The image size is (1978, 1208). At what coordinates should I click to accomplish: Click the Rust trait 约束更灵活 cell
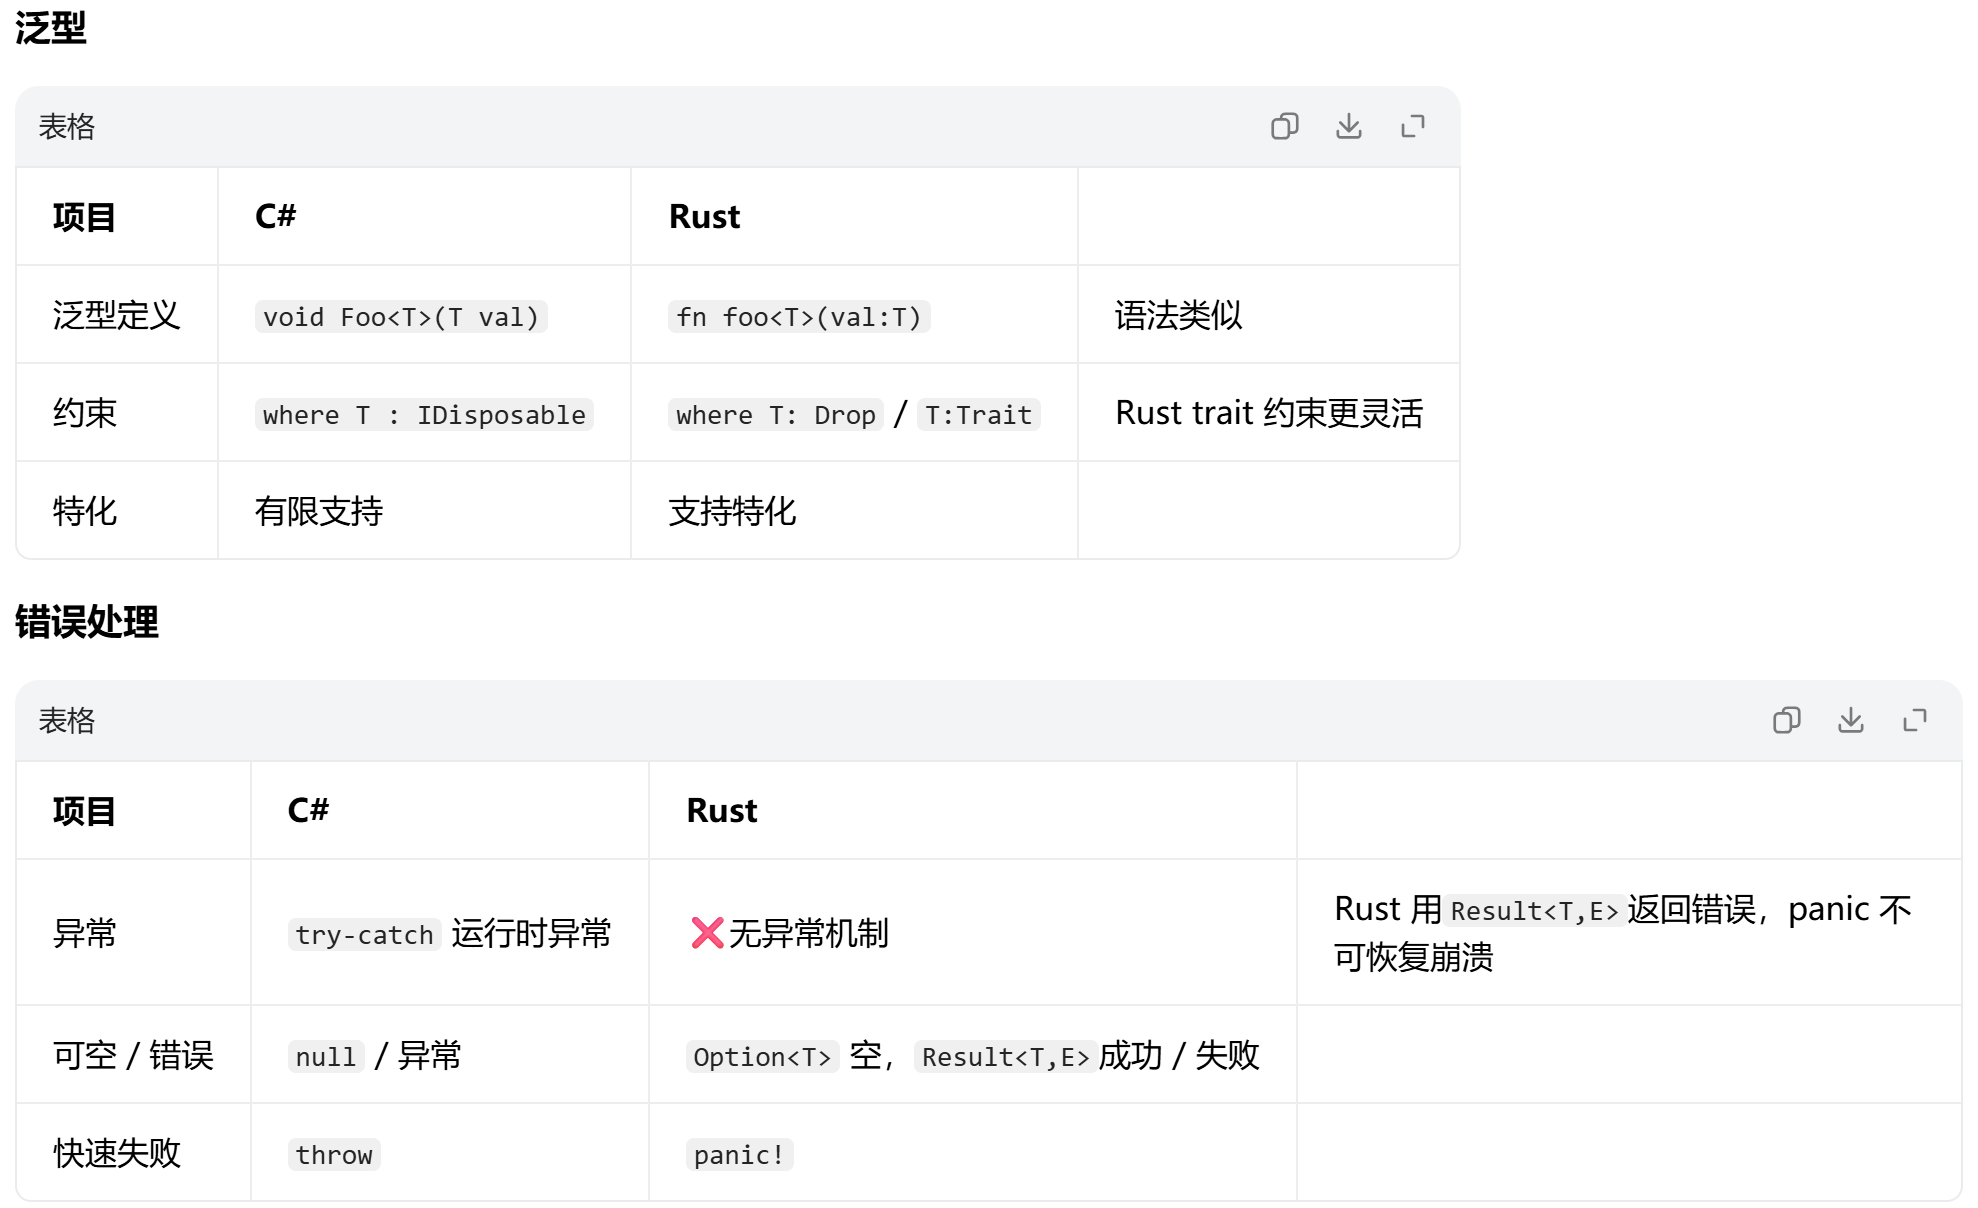coord(1269,413)
